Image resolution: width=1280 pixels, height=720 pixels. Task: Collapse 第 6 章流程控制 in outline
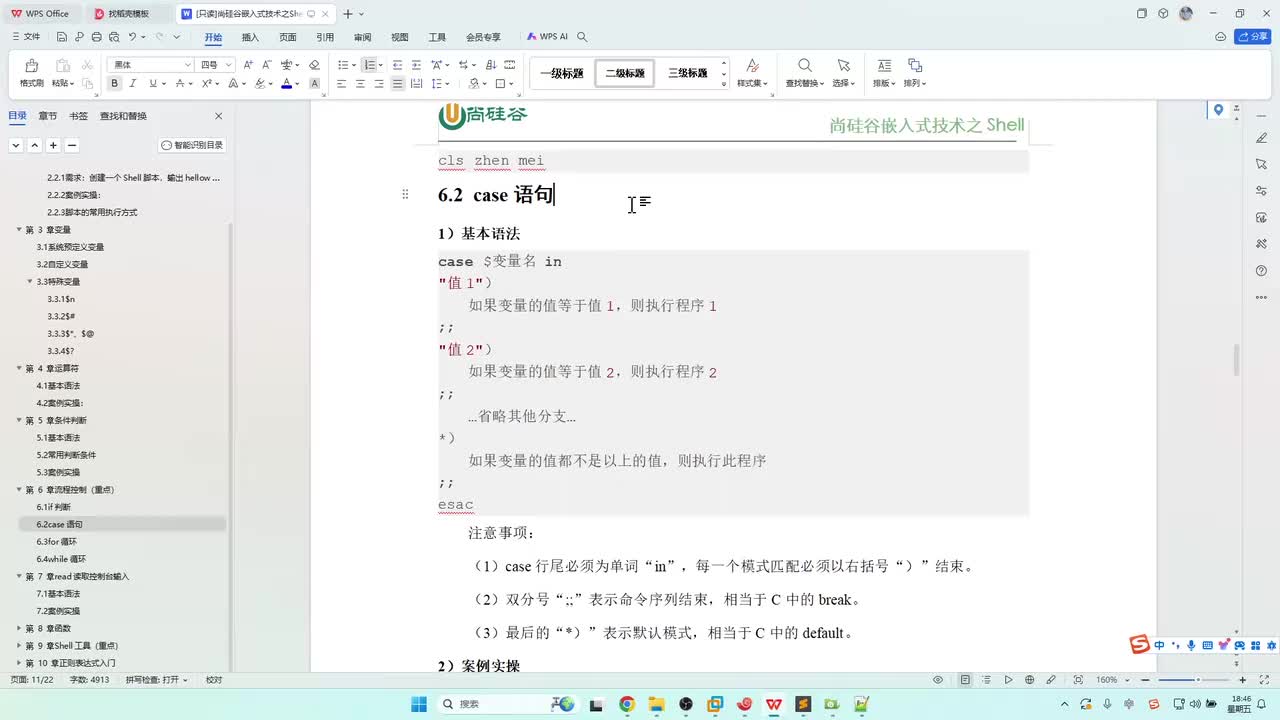point(19,489)
